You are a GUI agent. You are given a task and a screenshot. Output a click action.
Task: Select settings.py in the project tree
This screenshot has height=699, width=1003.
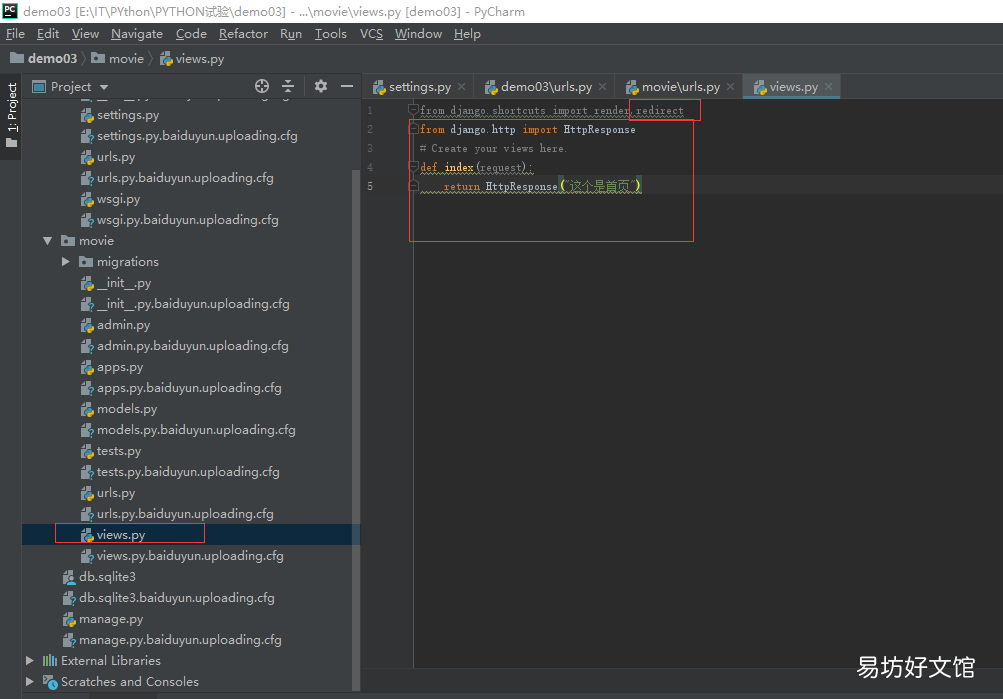pyautogui.click(x=120, y=115)
